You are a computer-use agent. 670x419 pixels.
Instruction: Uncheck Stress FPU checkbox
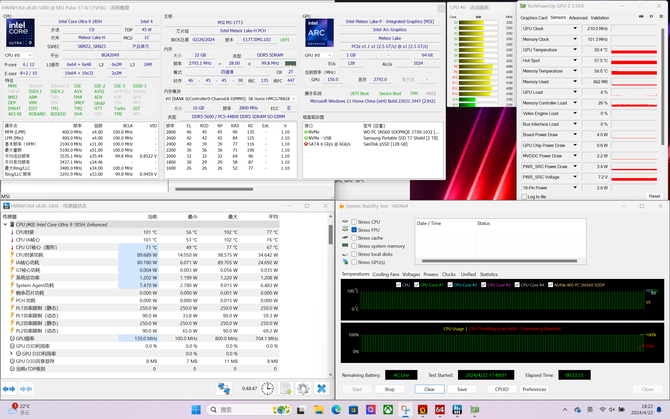point(354,230)
